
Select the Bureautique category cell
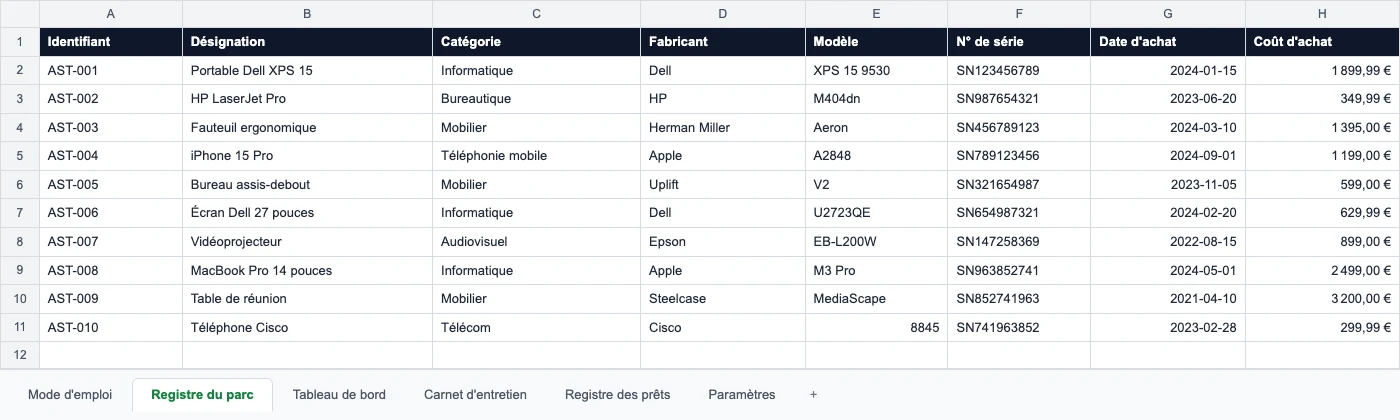coord(537,99)
